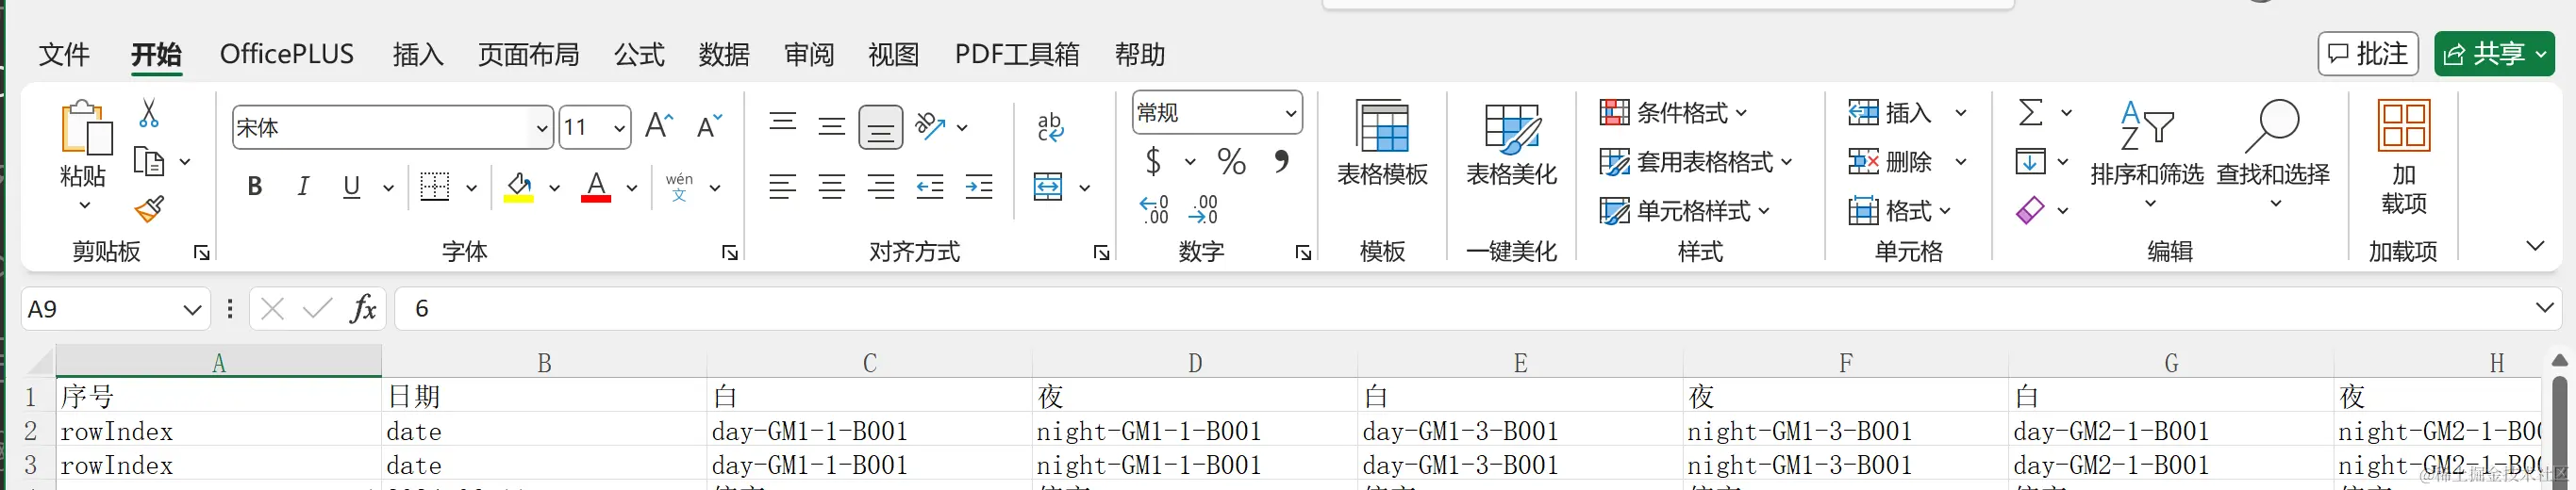Open the 数据 ribbon tab

click(723, 54)
